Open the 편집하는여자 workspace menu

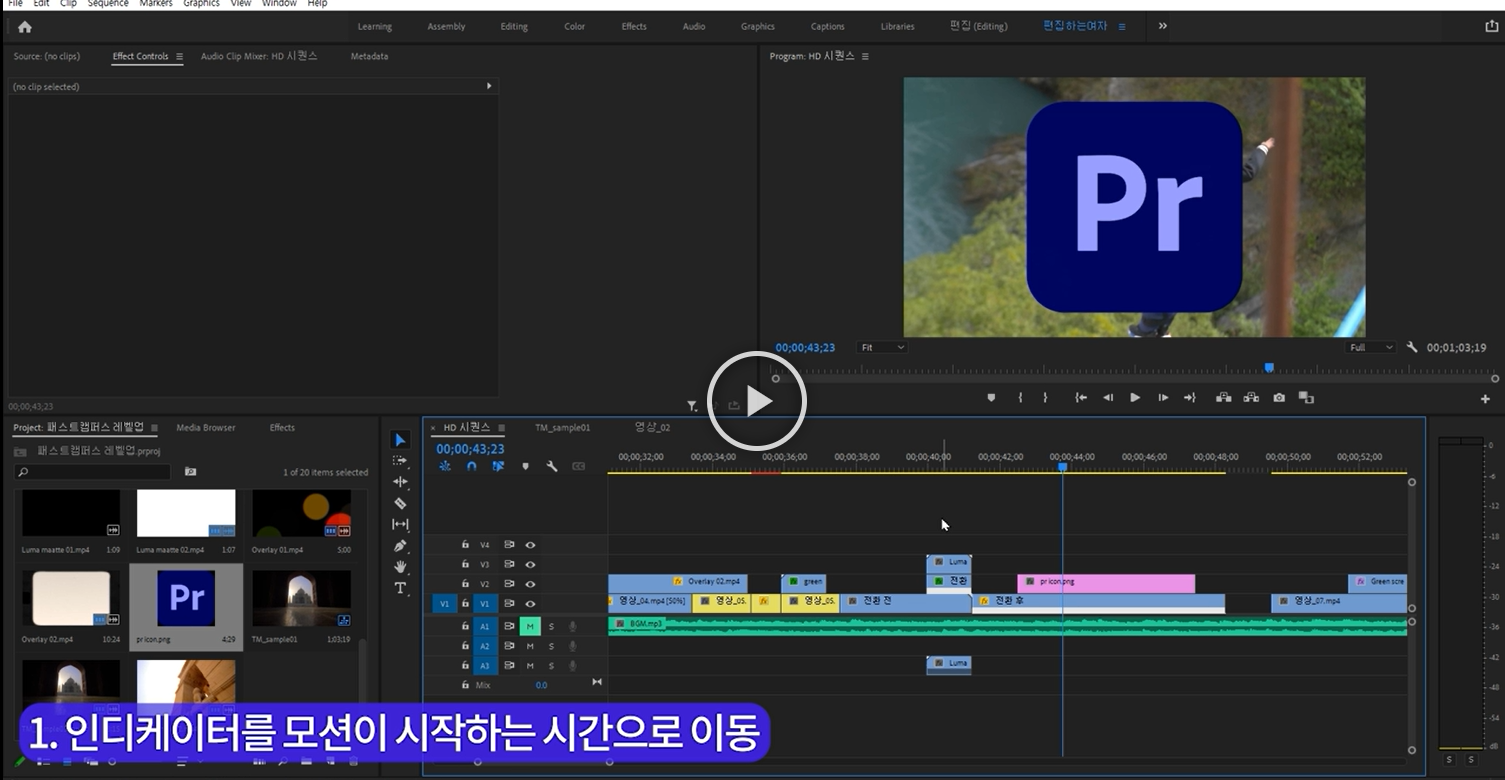click(x=1122, y=27)
